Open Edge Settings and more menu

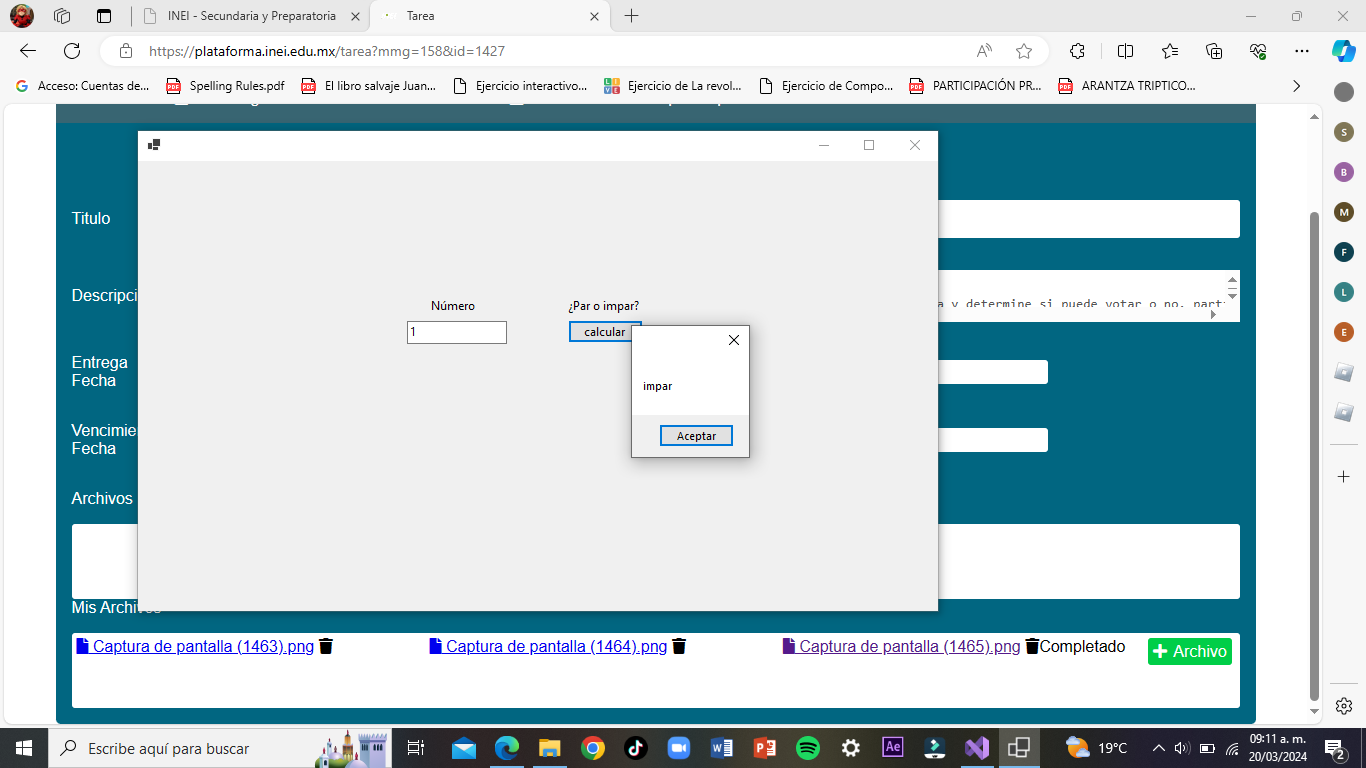[x=1301, y=51]
